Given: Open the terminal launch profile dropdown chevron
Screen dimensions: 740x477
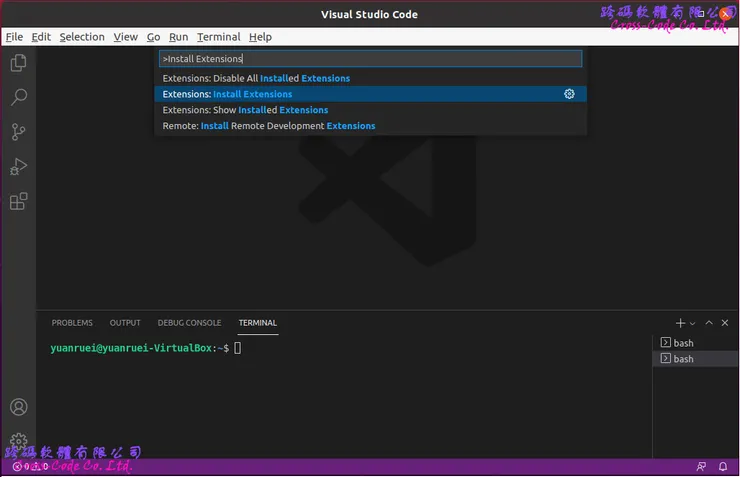Looking at the screenshot, I should pyautogui.click(x=692, y=324).
